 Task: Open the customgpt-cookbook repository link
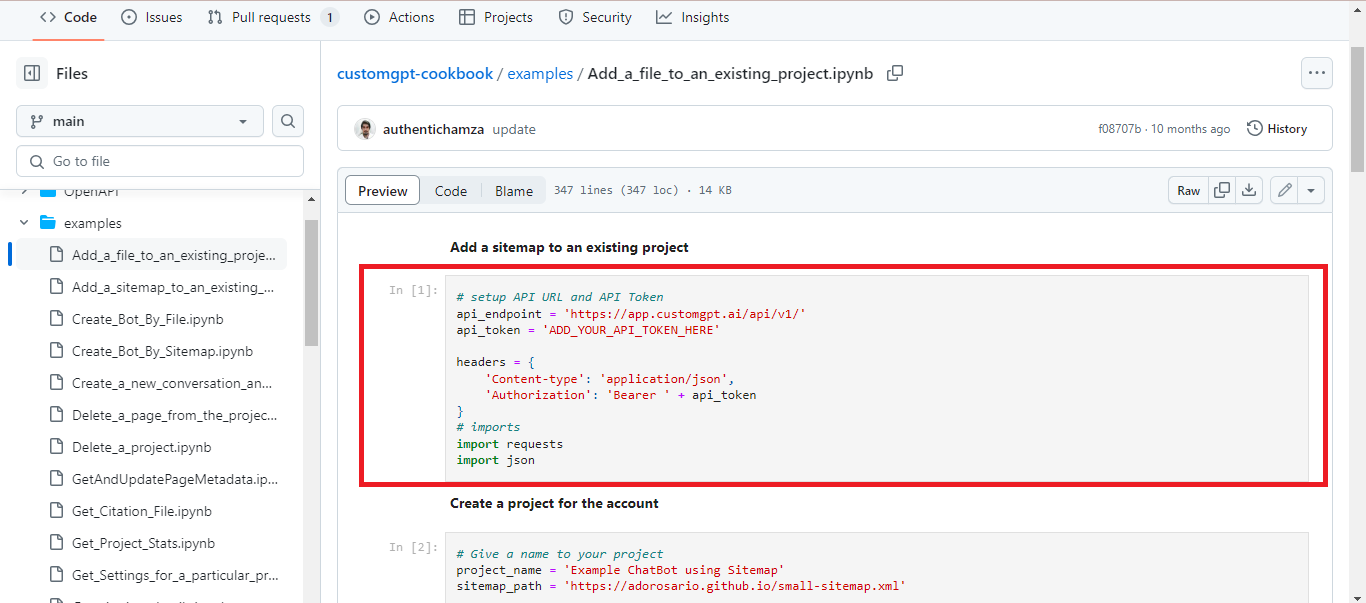pyautogui.click(x=414, y=73)
